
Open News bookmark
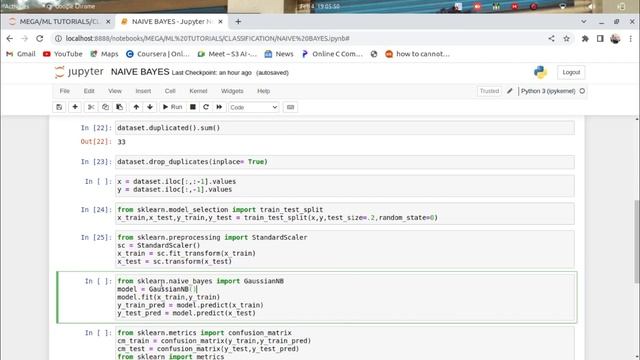tap(279, 54)
